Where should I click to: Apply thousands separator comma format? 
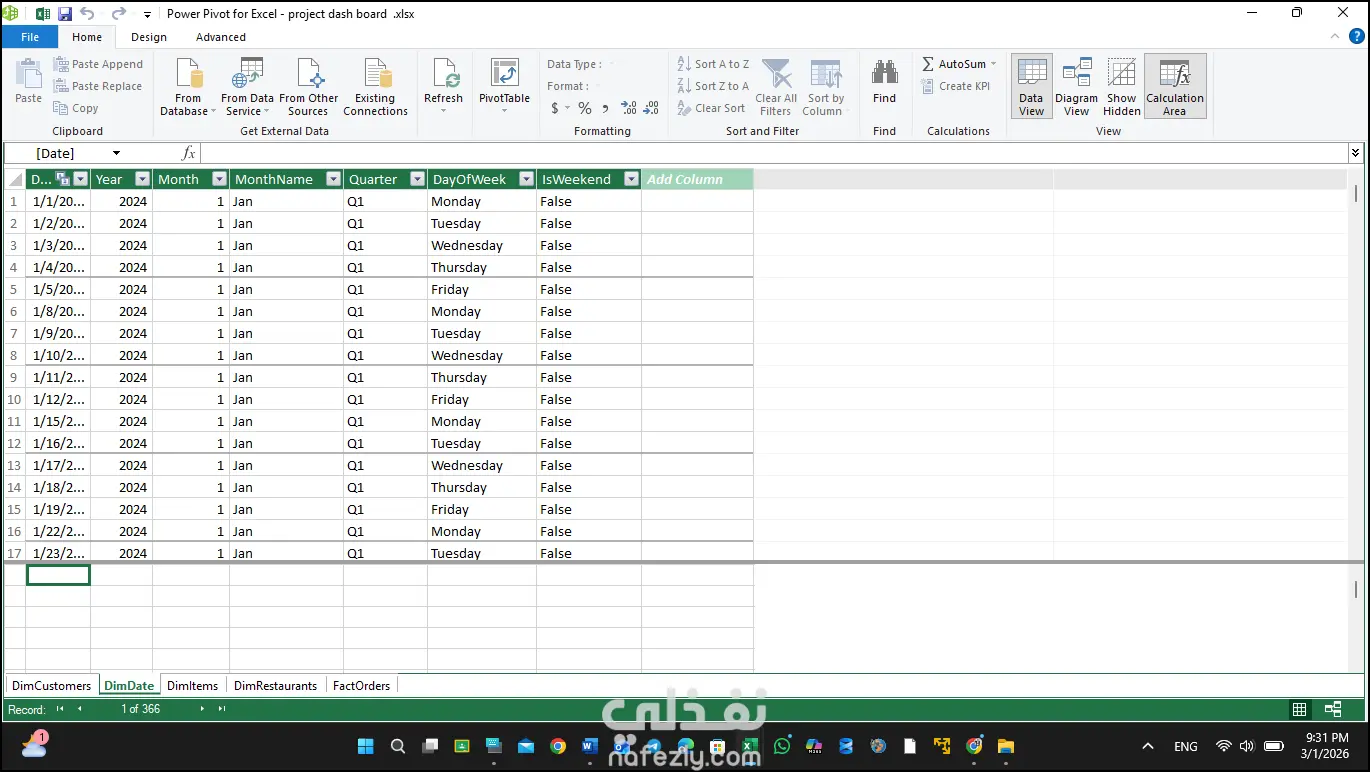pos(605,108)
